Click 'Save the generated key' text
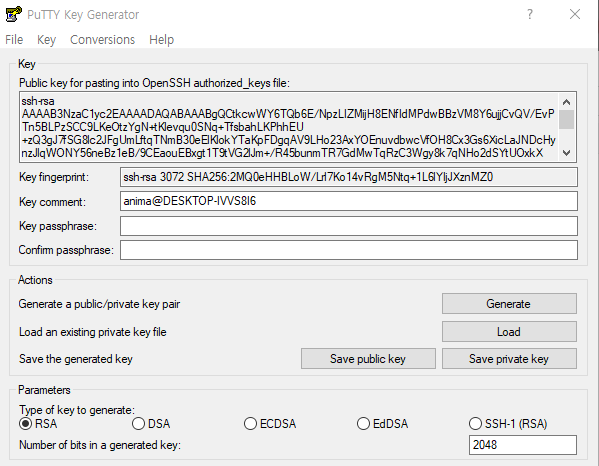The image size is (599, 466). pyautogui.click(x=76, y=359)
